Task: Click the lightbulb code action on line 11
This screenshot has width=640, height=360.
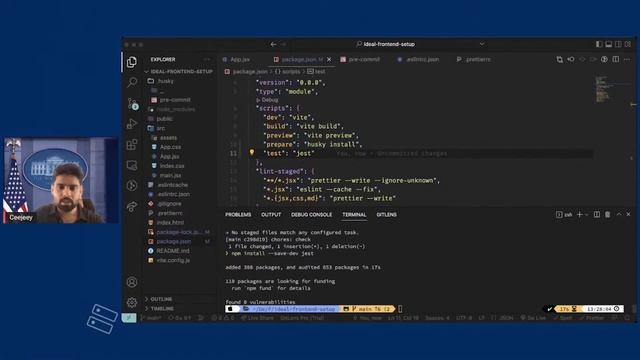Action: coord(252,153)
